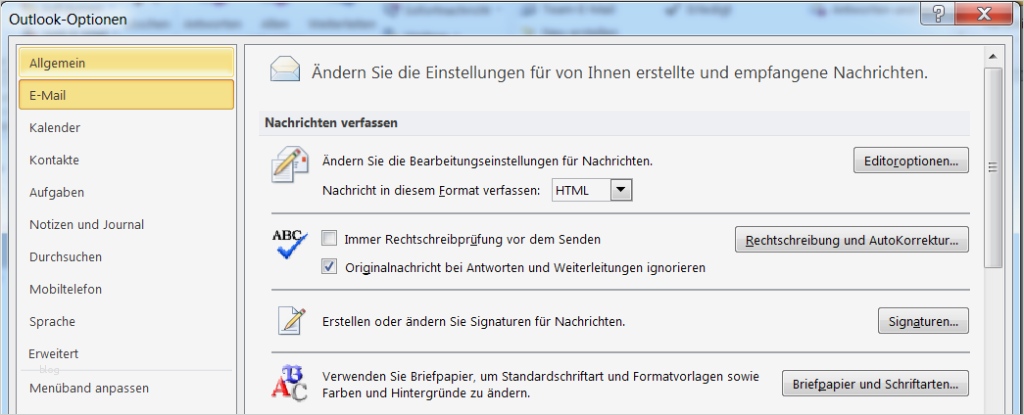Viewport: 1024px width, 415px height.
Task: Close the Outlook-Optionen dialog
Action: point(982,12)
